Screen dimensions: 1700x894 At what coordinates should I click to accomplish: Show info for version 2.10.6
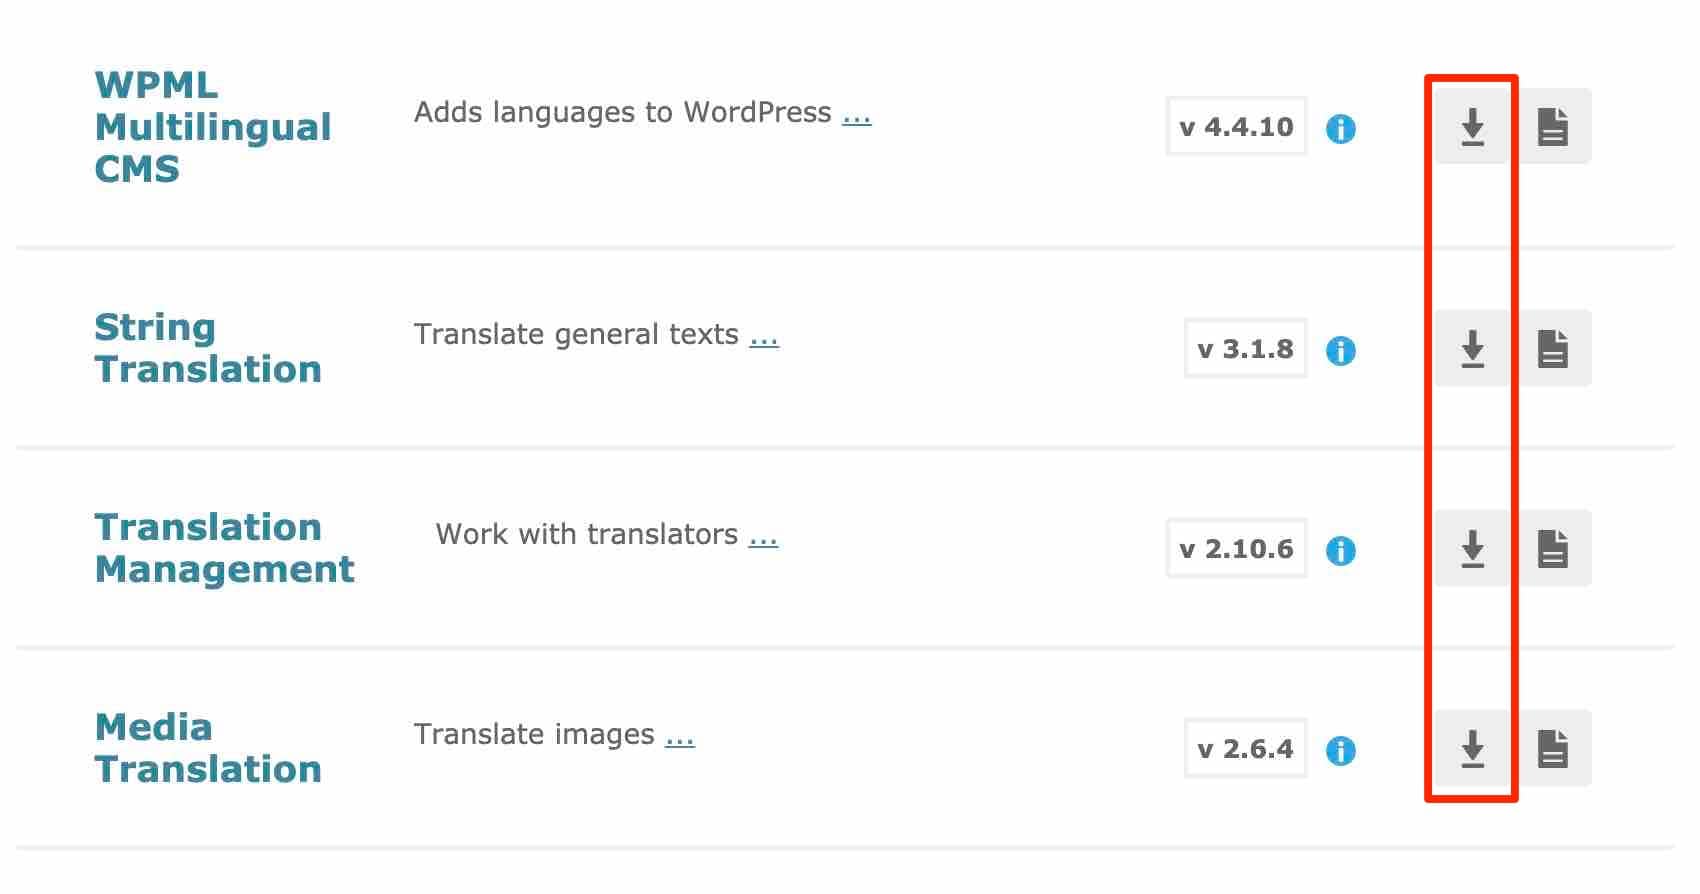[1341, 551]
